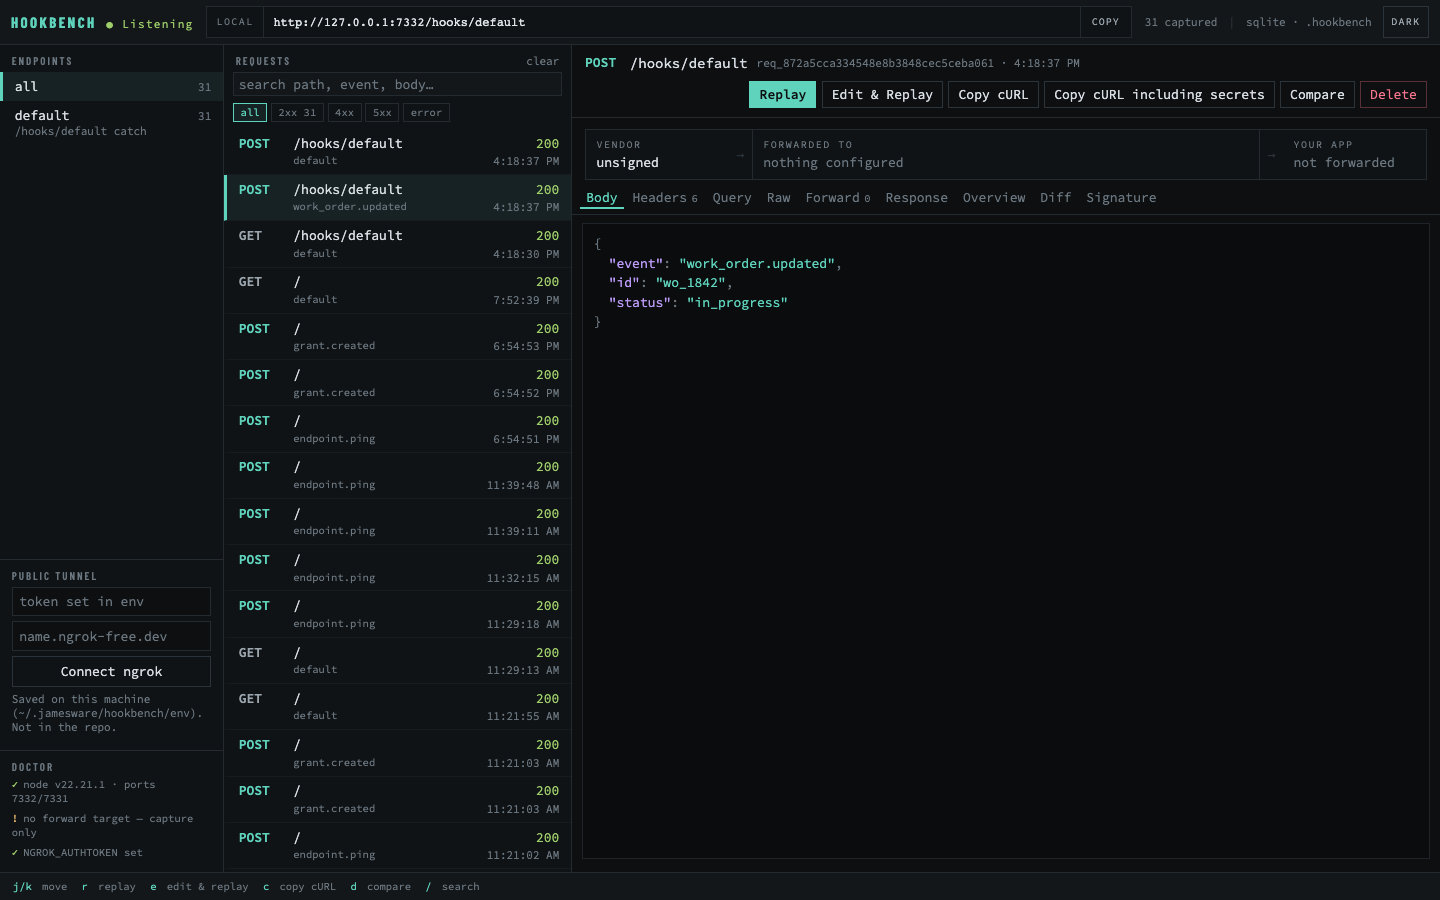Open the Query tab
The height and width of the screenshot is (900, 1440).
(x=732, y=198)
